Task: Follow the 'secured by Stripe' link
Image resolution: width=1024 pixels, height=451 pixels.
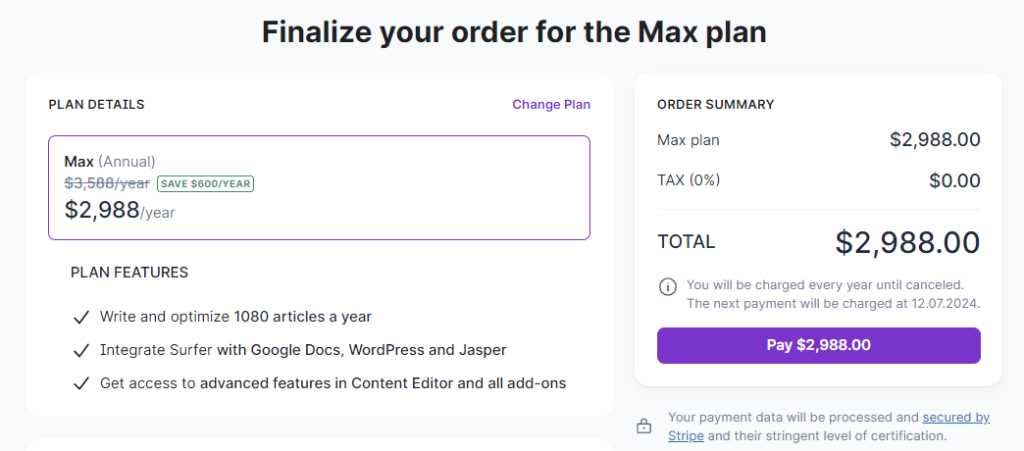Action: pyautogui.click(x=956, y=417)
